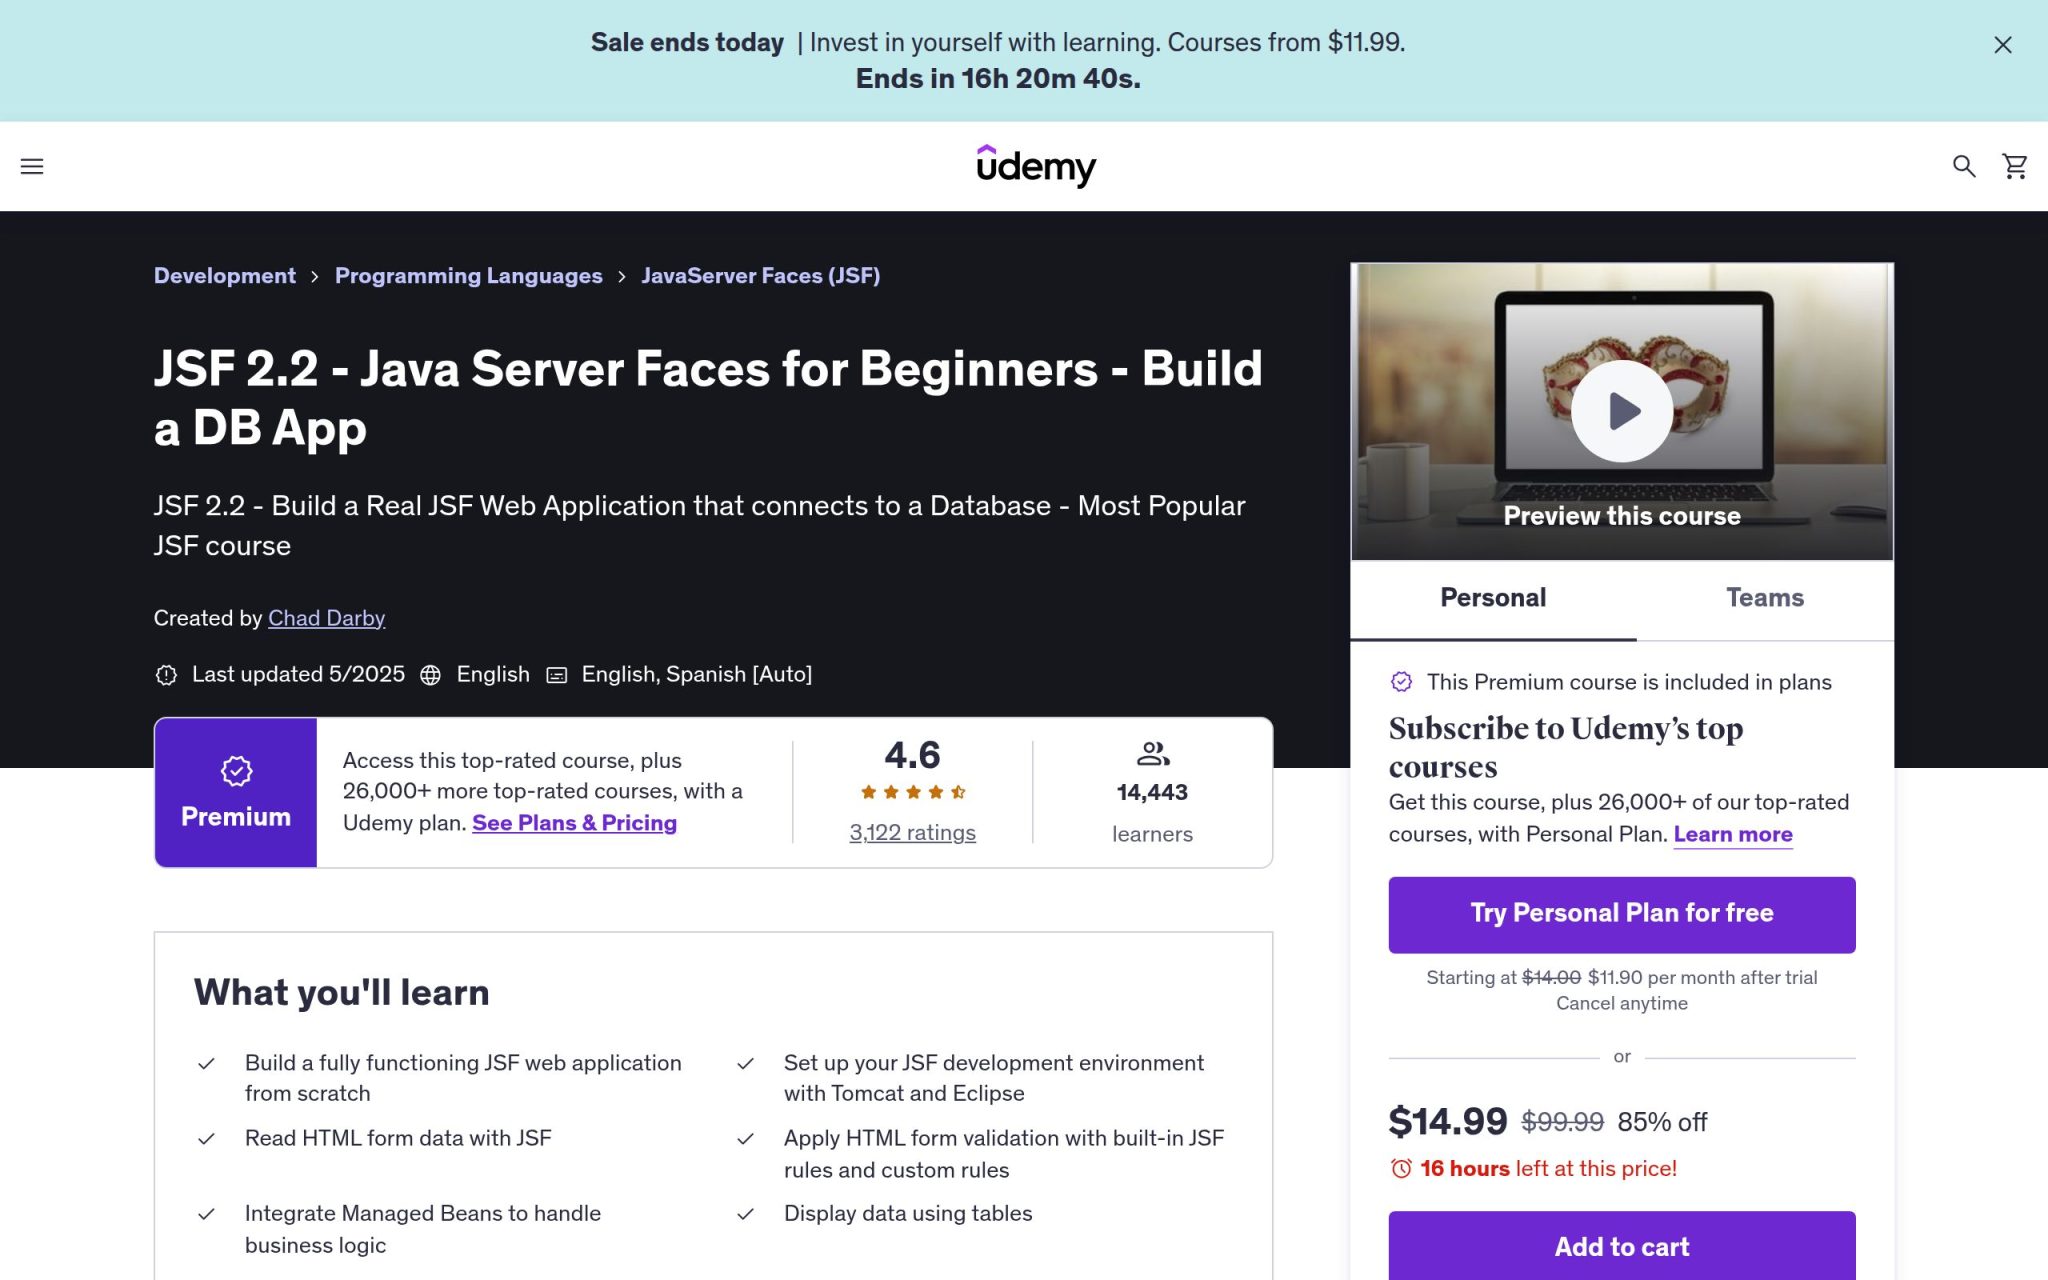
Task: Open the search icon in header
Action: click(x=1964, y=166)
